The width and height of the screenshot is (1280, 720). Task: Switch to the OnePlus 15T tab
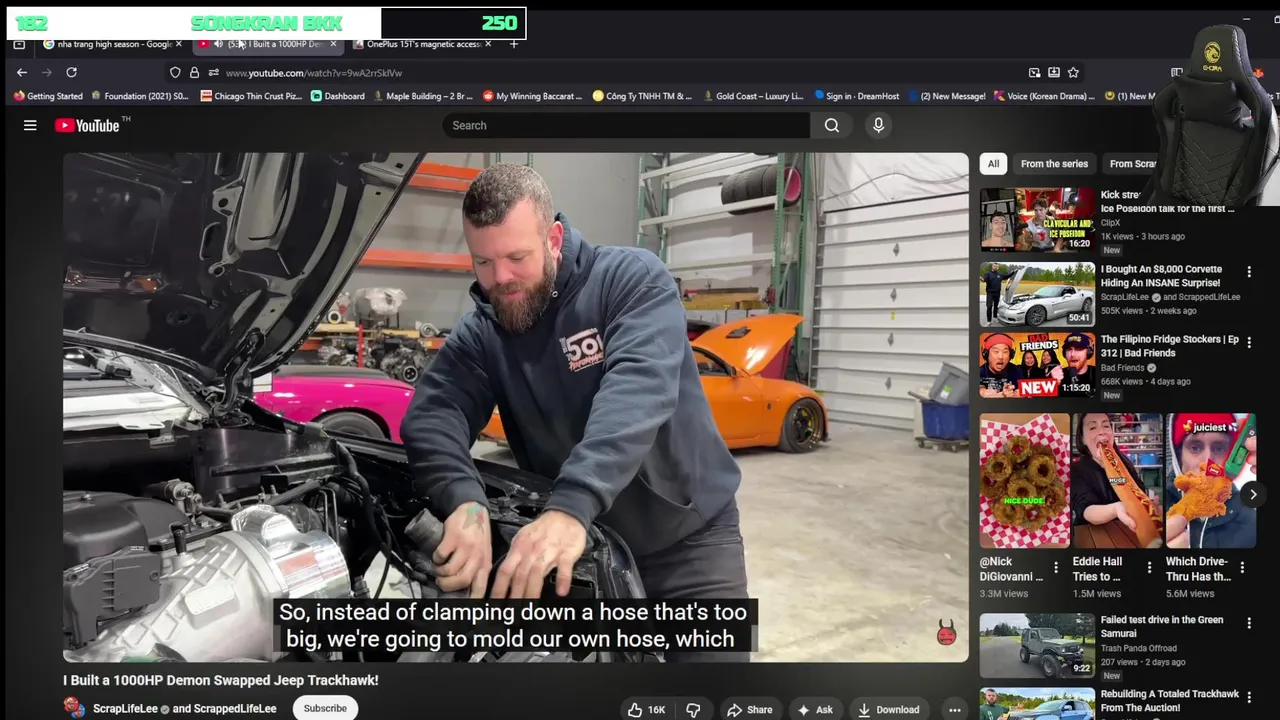pos(424,44)
